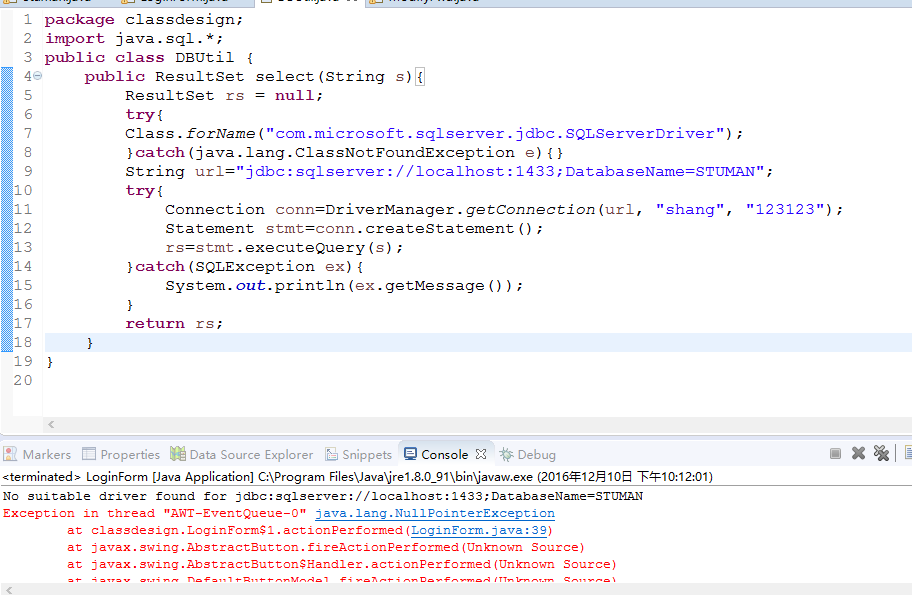Collapse the select method fold marker at line 4
Viewport: 912px width, 595px height.
click(37, 76)
